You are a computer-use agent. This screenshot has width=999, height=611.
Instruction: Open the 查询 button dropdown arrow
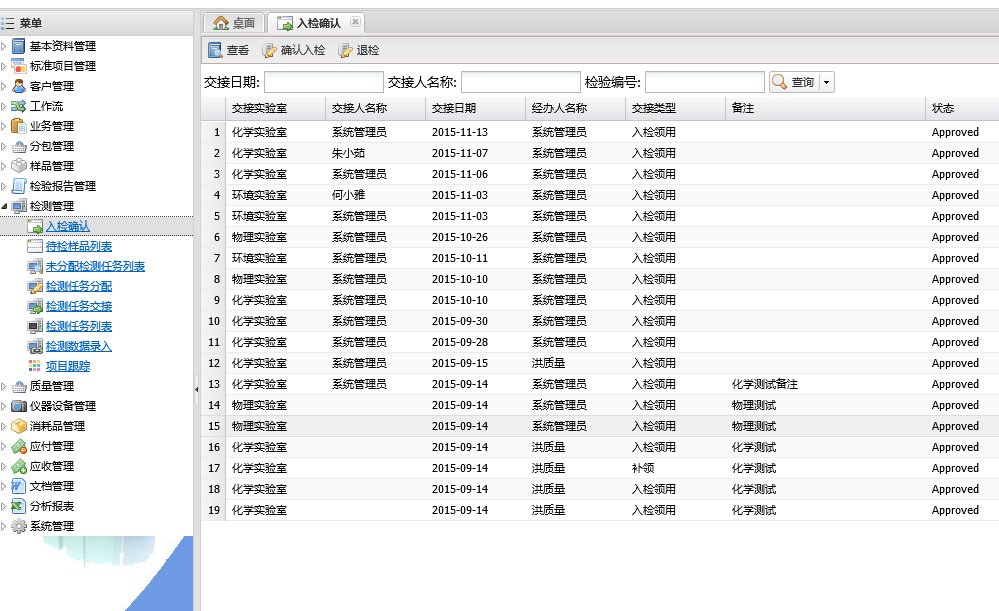(x=827, y=83)
